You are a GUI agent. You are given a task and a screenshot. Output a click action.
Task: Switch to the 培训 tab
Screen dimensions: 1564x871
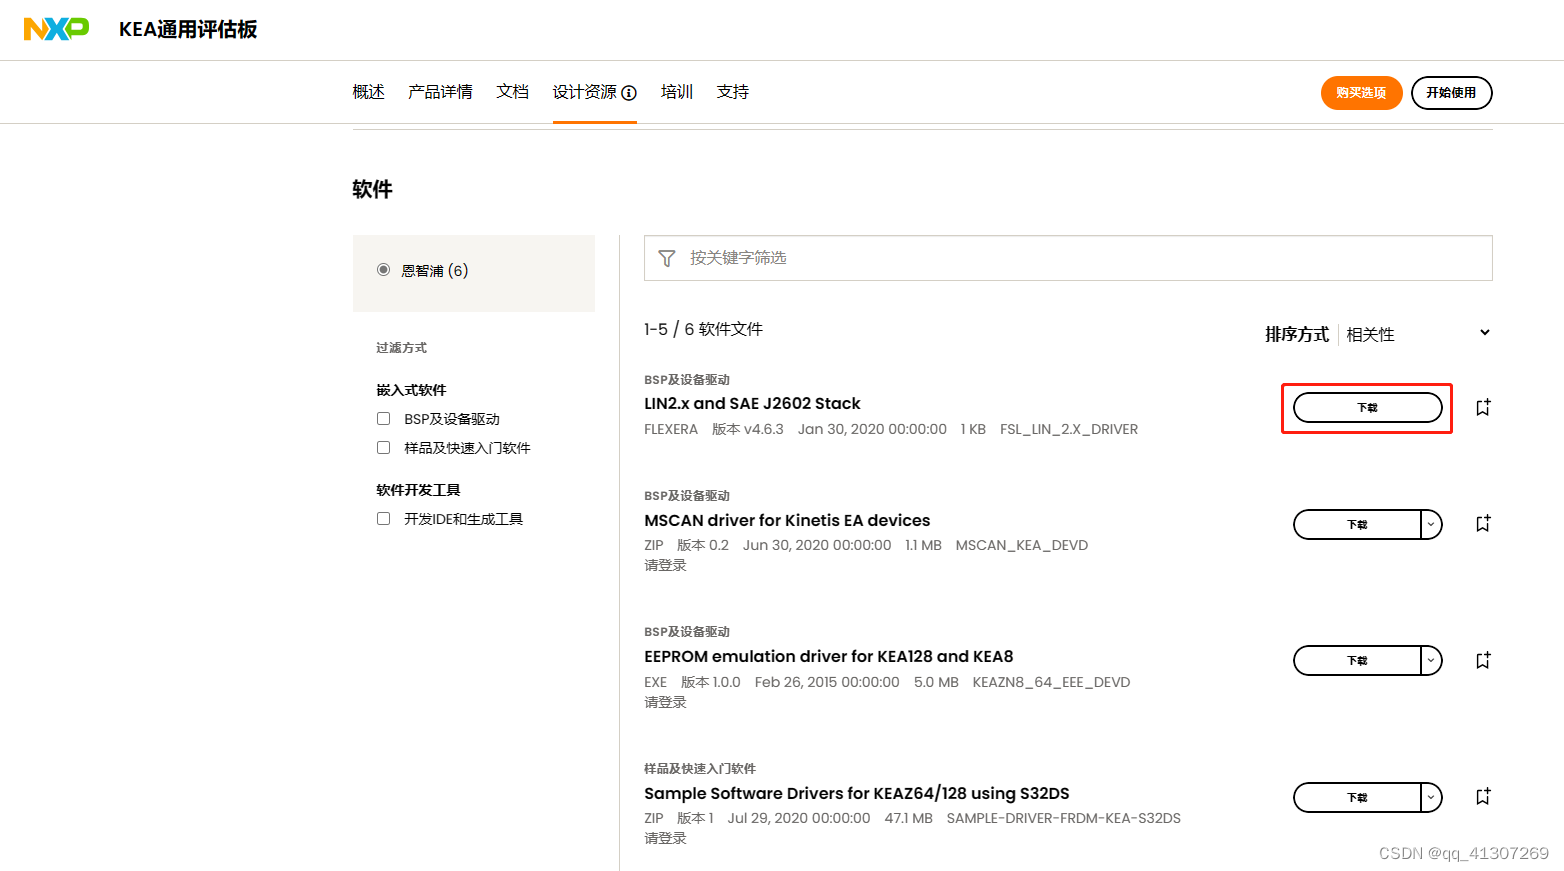point(676,91)
